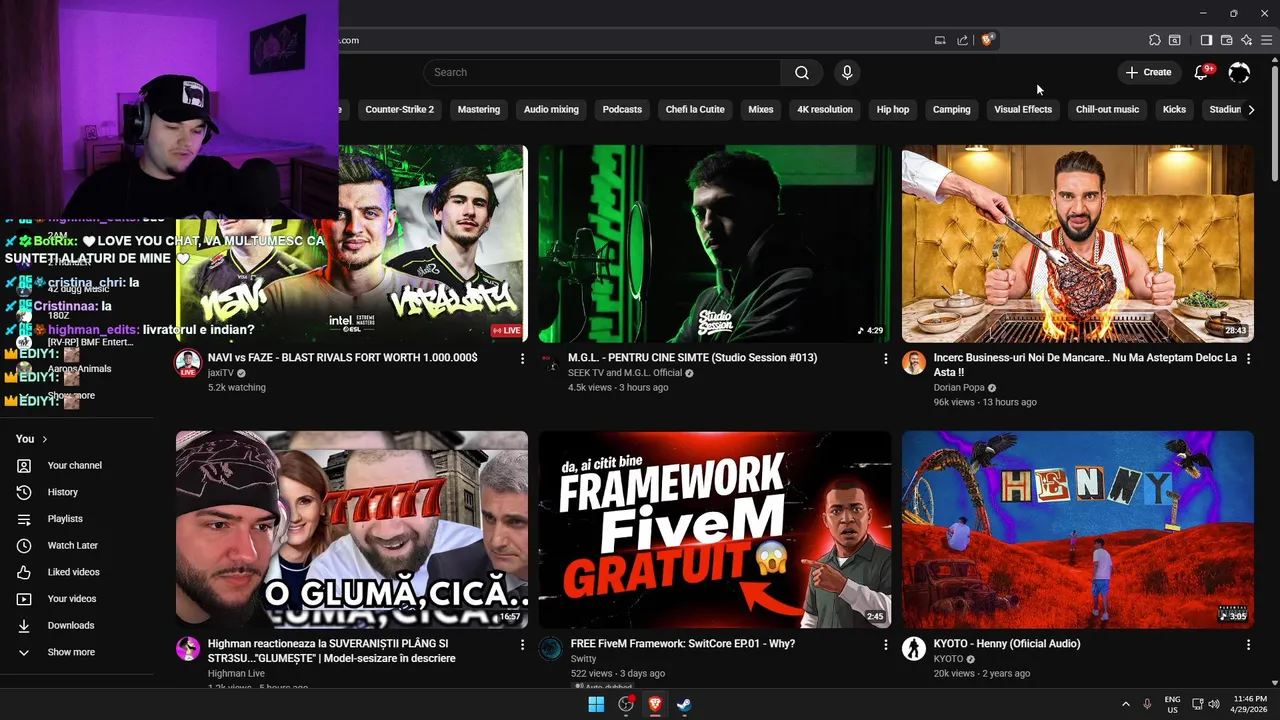Viewport: 1280px width, 720px height.
Task: Open Steam from the taskbar
Action: tap(684, 704)
